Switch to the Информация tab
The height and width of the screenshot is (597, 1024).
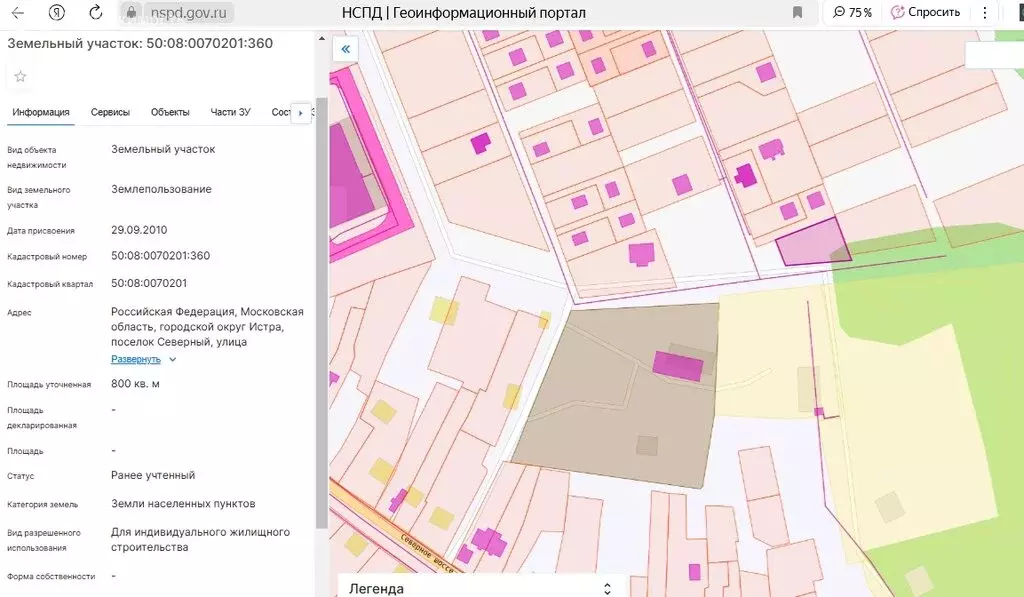40,112
